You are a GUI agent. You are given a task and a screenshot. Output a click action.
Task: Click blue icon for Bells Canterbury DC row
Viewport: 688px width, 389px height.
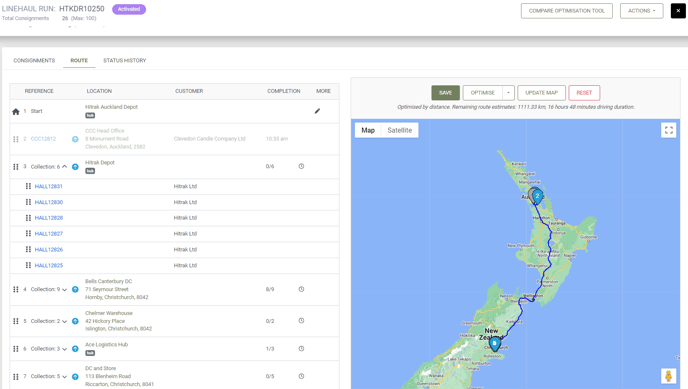coord(75,289)
